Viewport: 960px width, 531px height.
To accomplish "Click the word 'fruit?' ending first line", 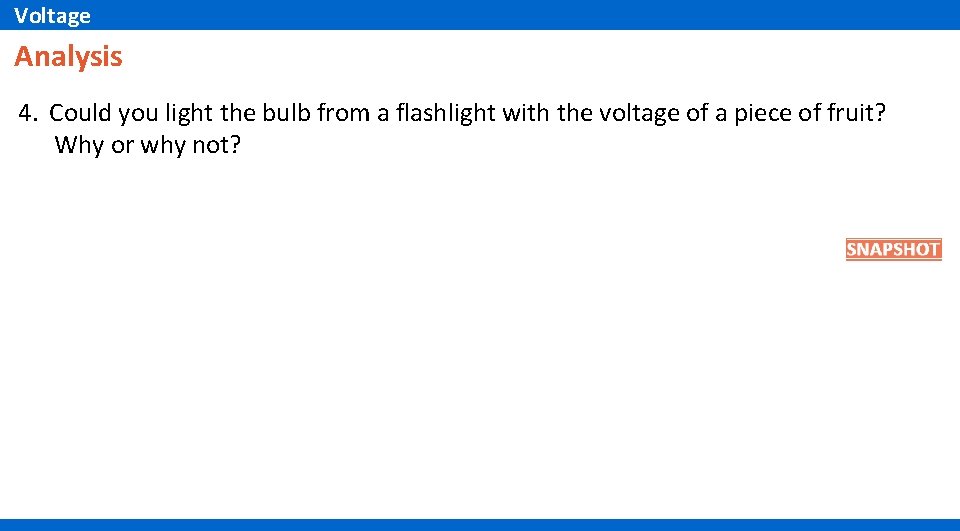I will (859, 113).
